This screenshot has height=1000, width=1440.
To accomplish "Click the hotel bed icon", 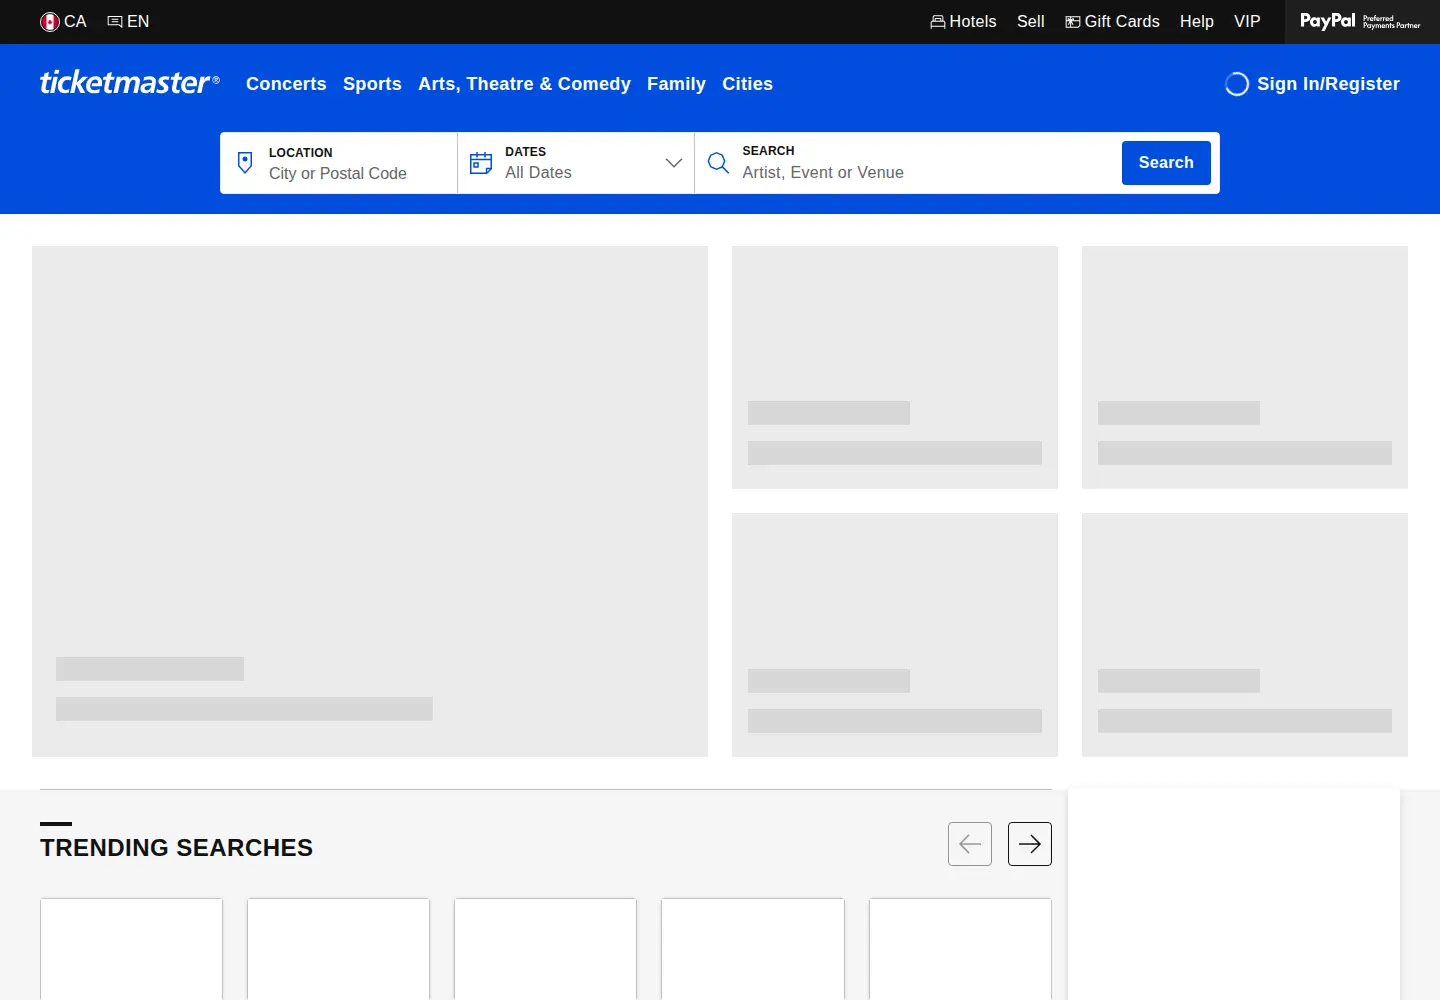I will click(937, 22).
